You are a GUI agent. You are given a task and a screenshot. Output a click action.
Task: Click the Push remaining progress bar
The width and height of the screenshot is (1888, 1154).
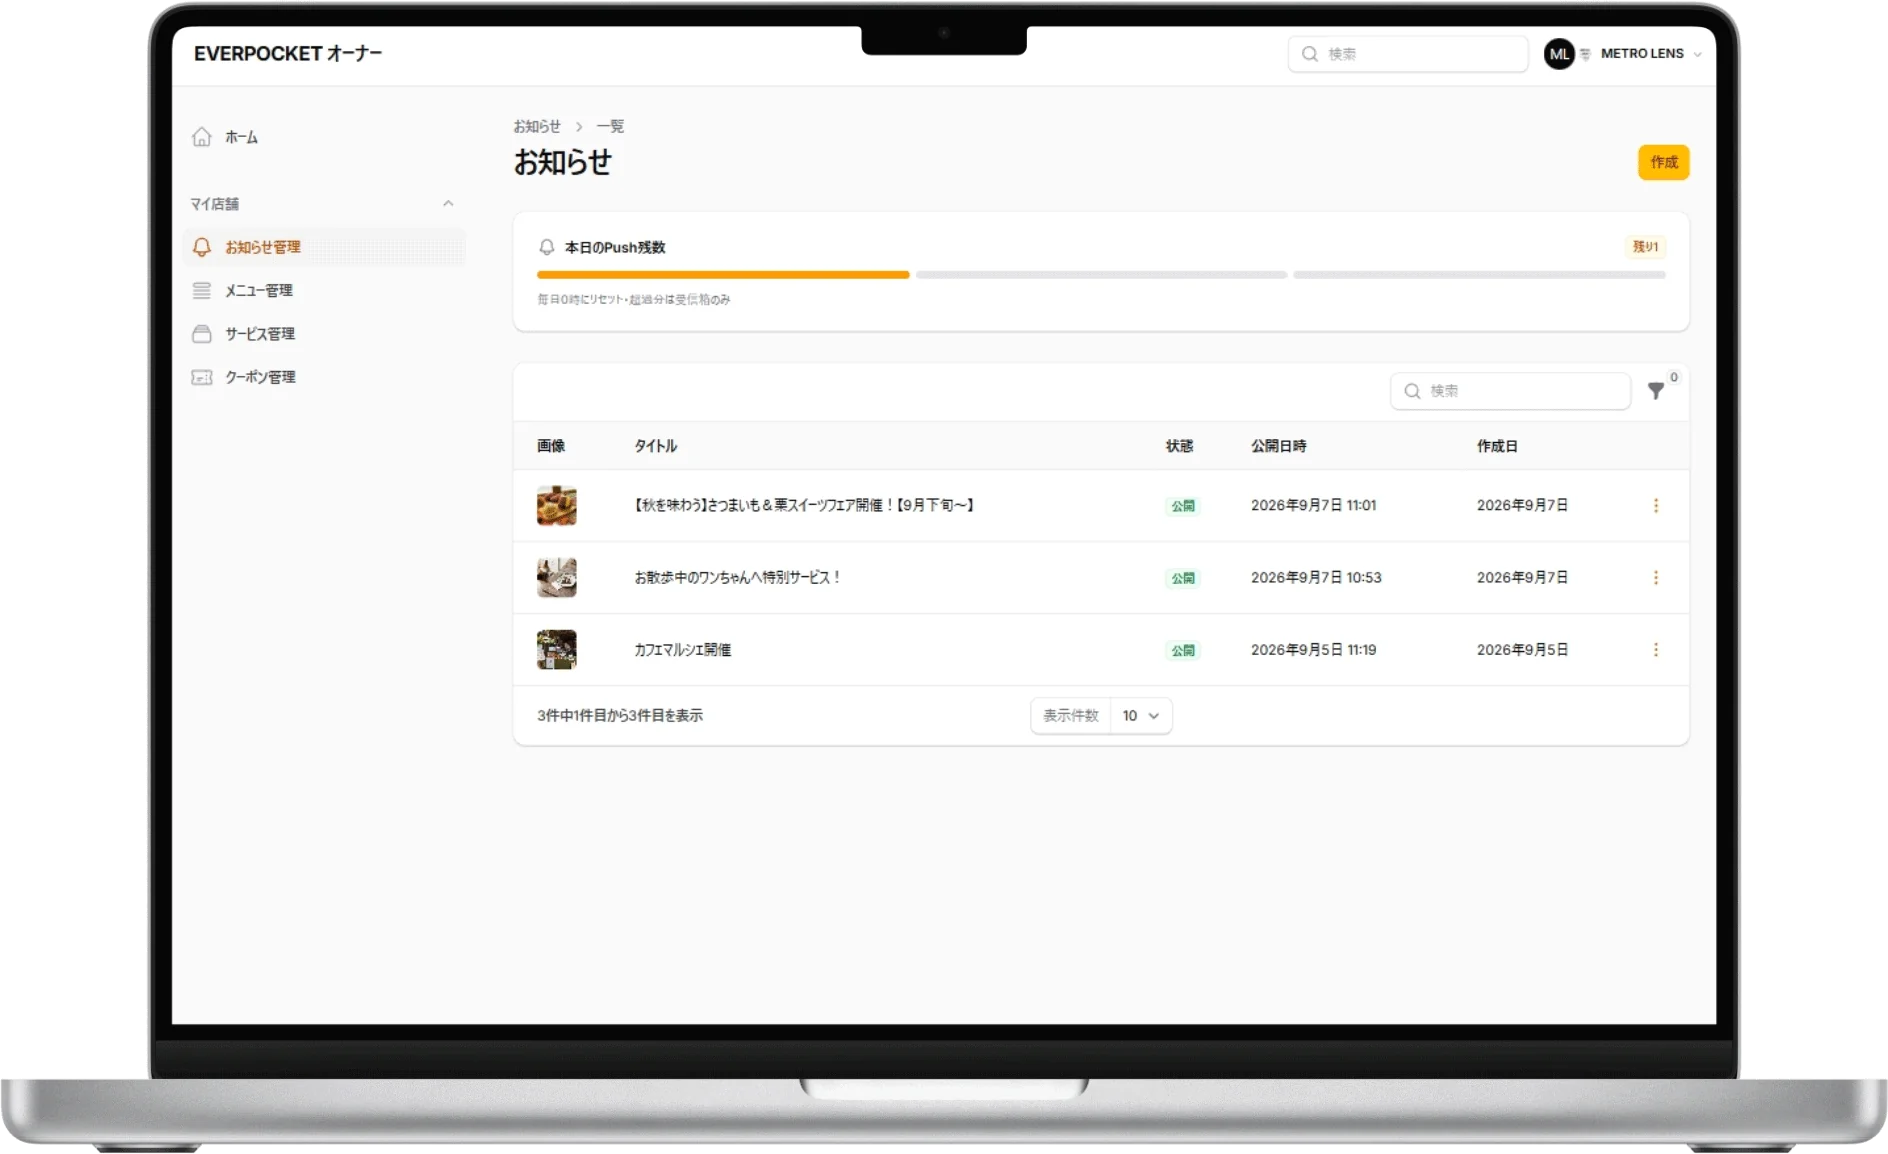[x=1101, y=274]
